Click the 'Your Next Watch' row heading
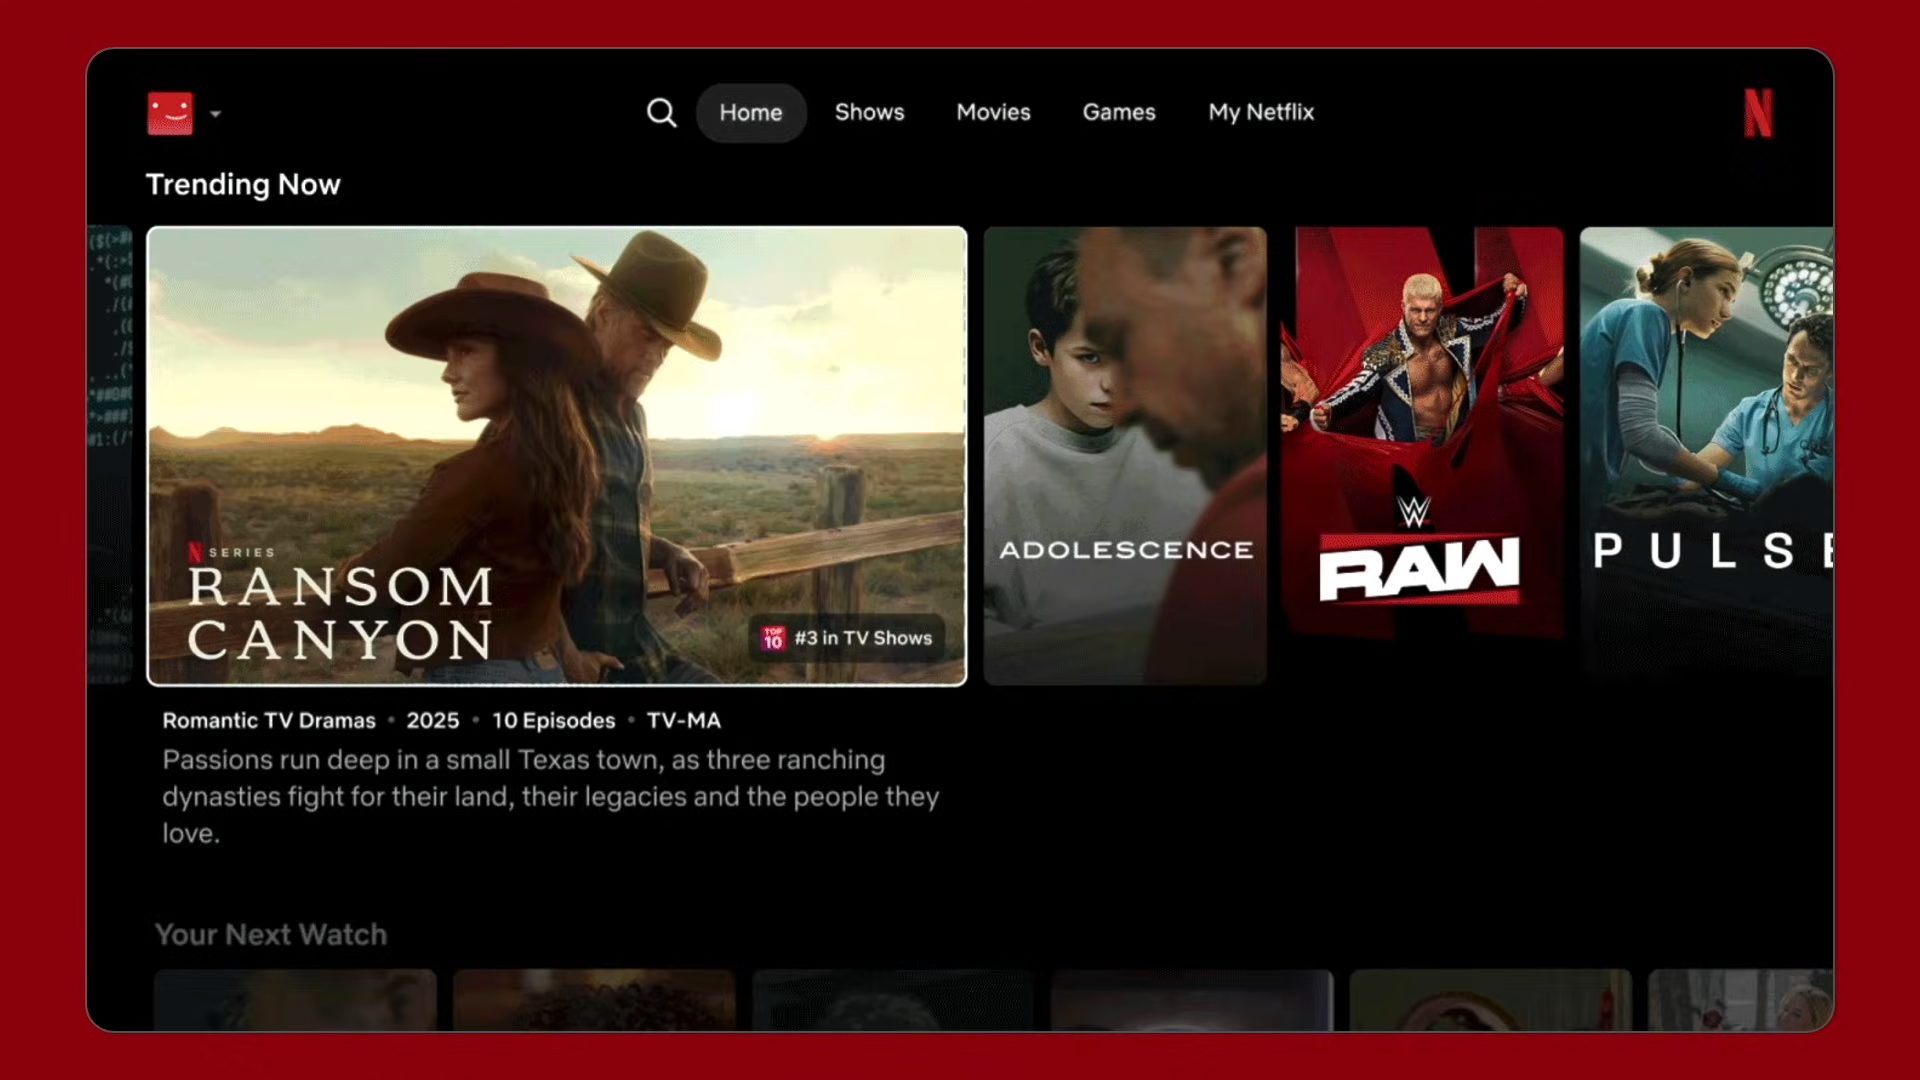This screenshot has width=1920, height=1080. point(271,934)
